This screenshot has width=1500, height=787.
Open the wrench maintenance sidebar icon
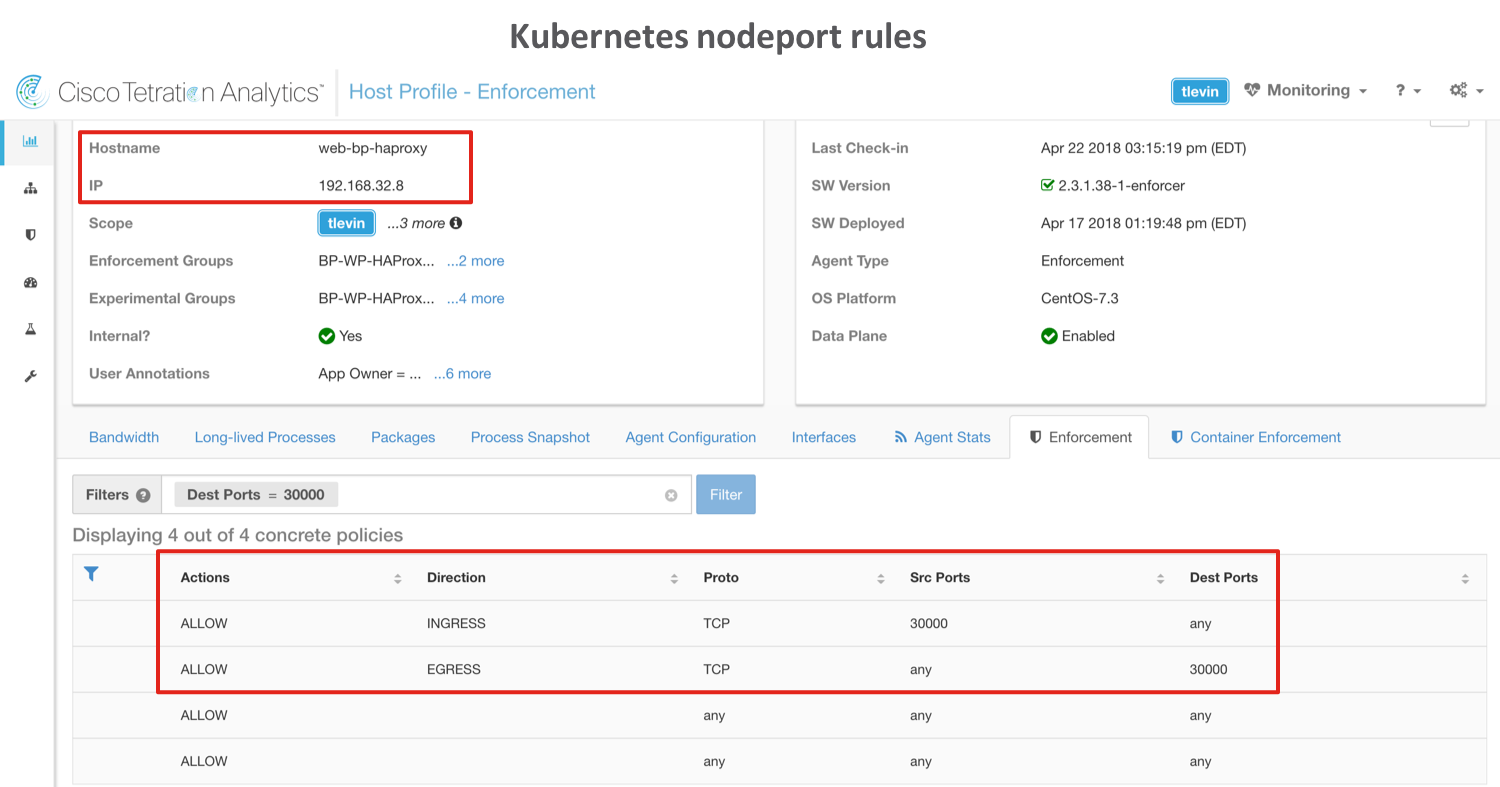coord(30,376)
